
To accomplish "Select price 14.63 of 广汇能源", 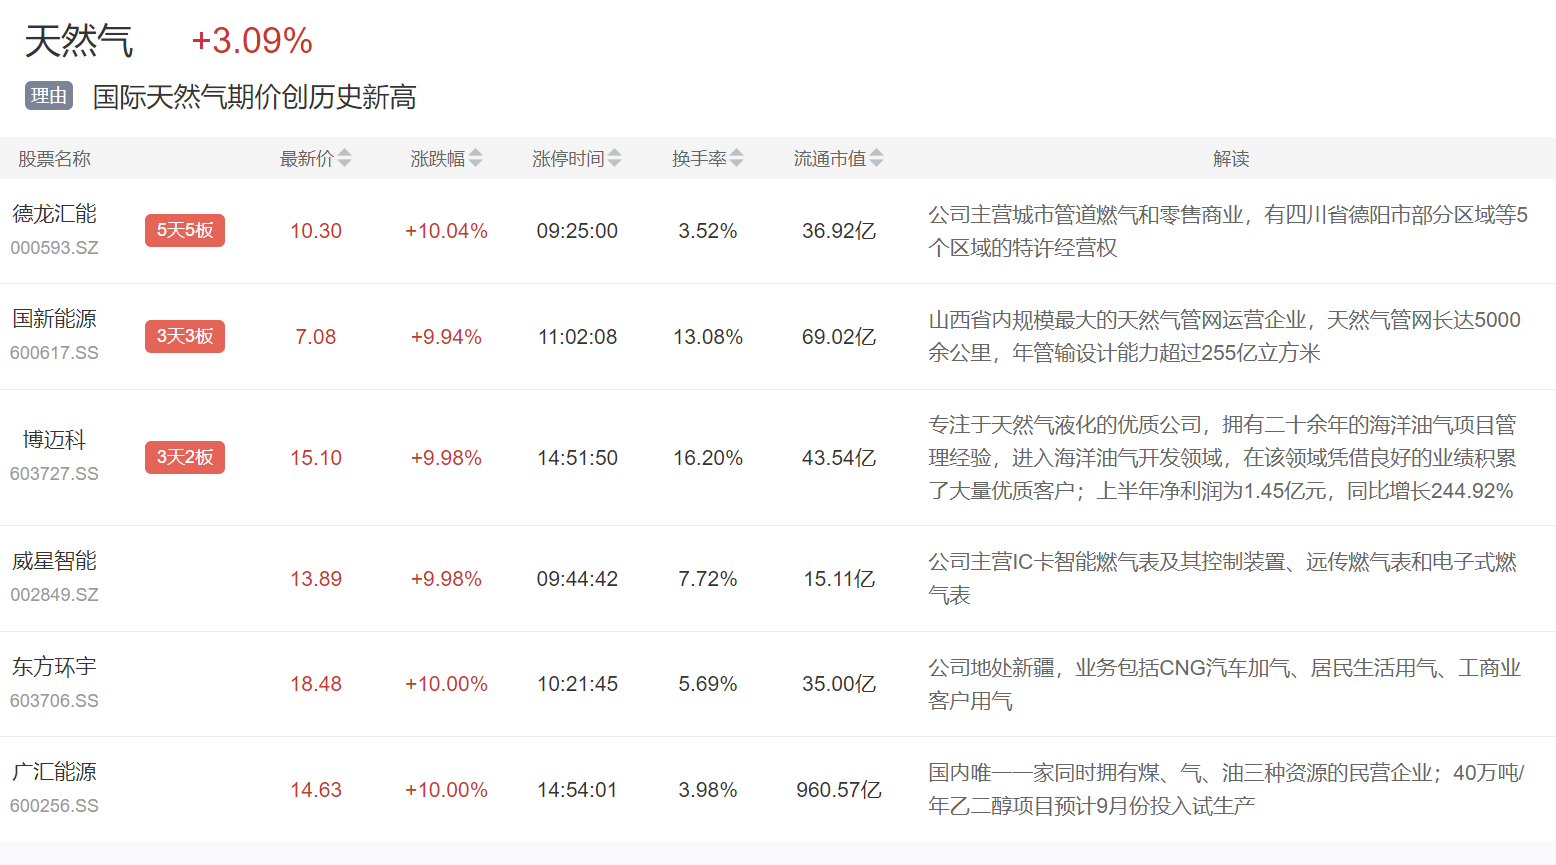I will pos(316,790).
